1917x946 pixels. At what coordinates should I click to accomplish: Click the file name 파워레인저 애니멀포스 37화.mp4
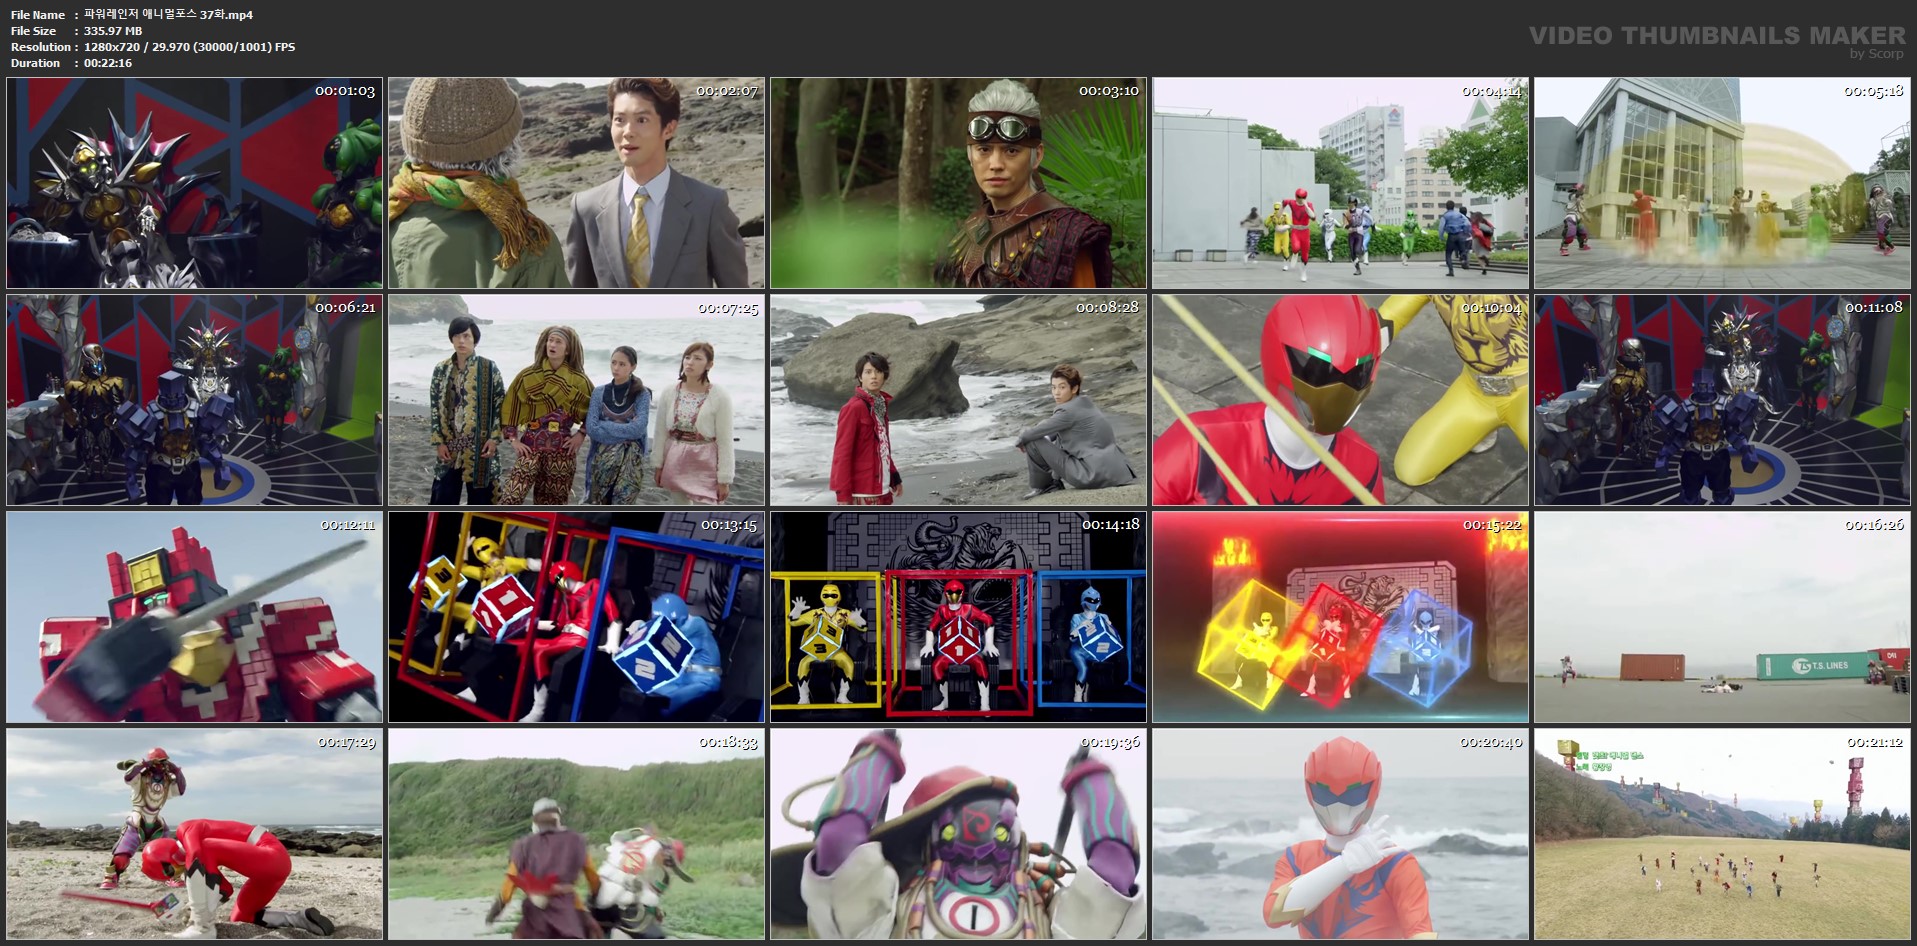point(168,15)
